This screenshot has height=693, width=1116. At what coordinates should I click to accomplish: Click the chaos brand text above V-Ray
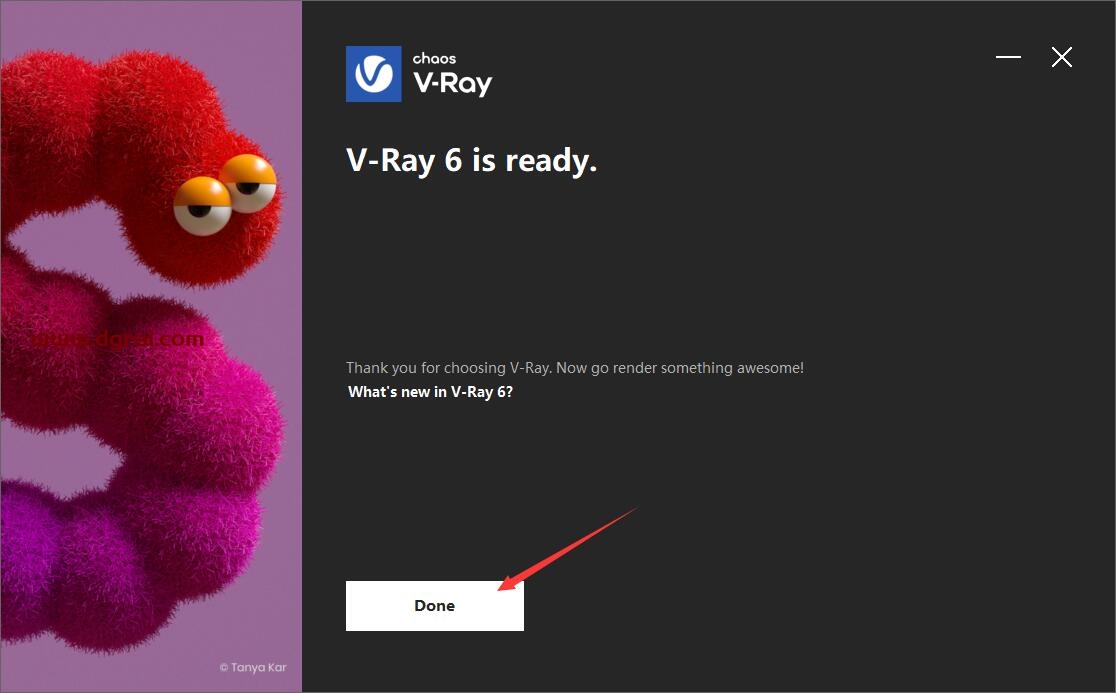pos(434,58)
